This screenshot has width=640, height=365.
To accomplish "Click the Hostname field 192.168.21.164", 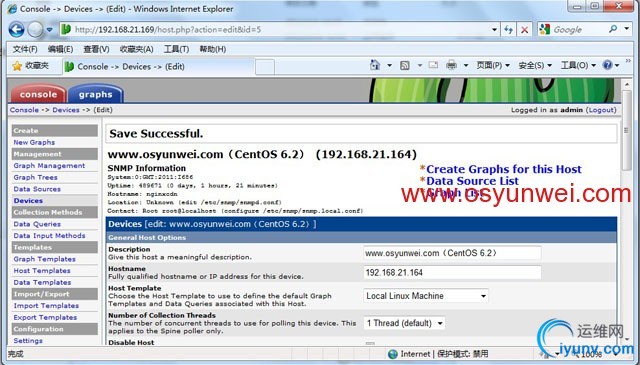I will point(452,273).
